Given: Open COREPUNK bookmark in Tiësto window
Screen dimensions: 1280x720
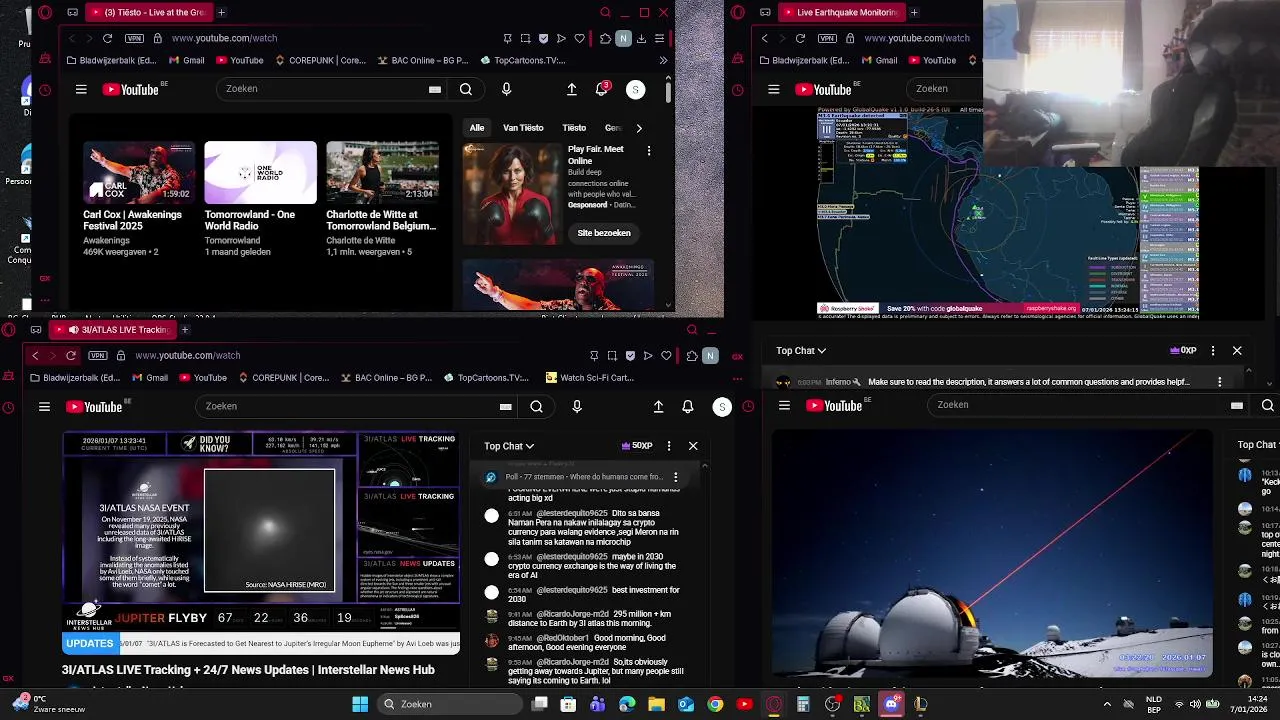Looking at the screenshot, I should 320,60.
